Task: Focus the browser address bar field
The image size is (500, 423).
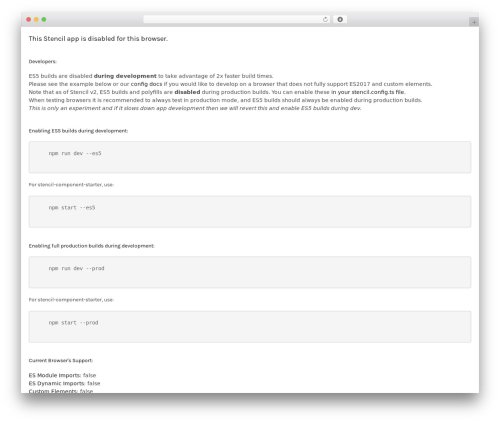Action: (237, 20)
